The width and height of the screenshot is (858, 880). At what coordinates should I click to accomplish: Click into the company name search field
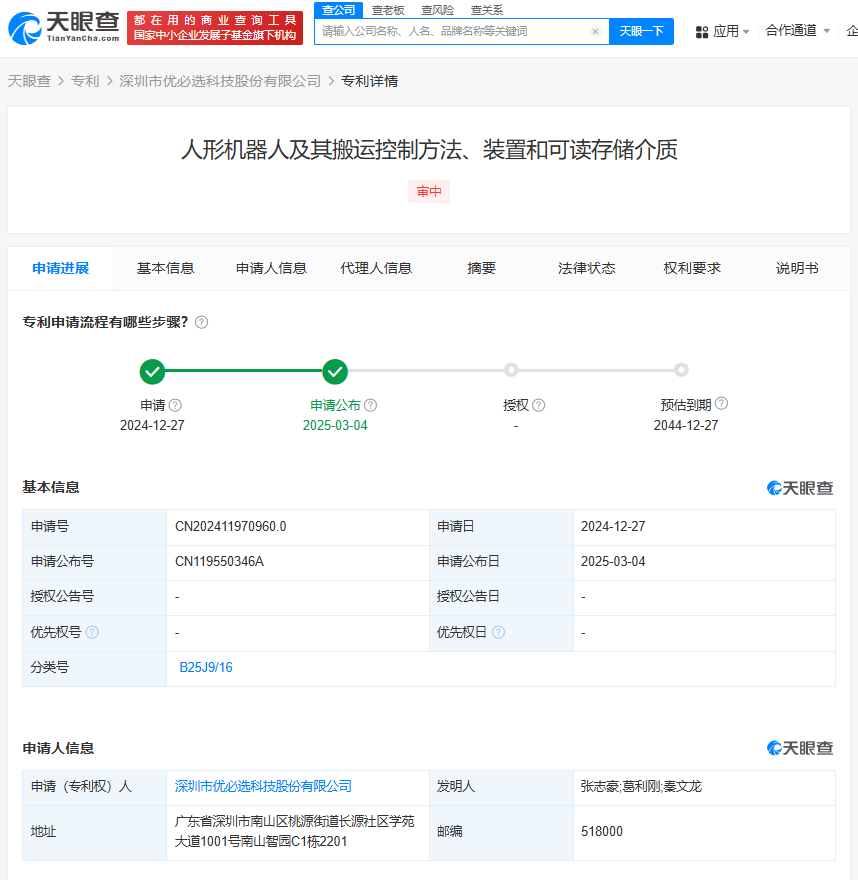tap(455, 32)
